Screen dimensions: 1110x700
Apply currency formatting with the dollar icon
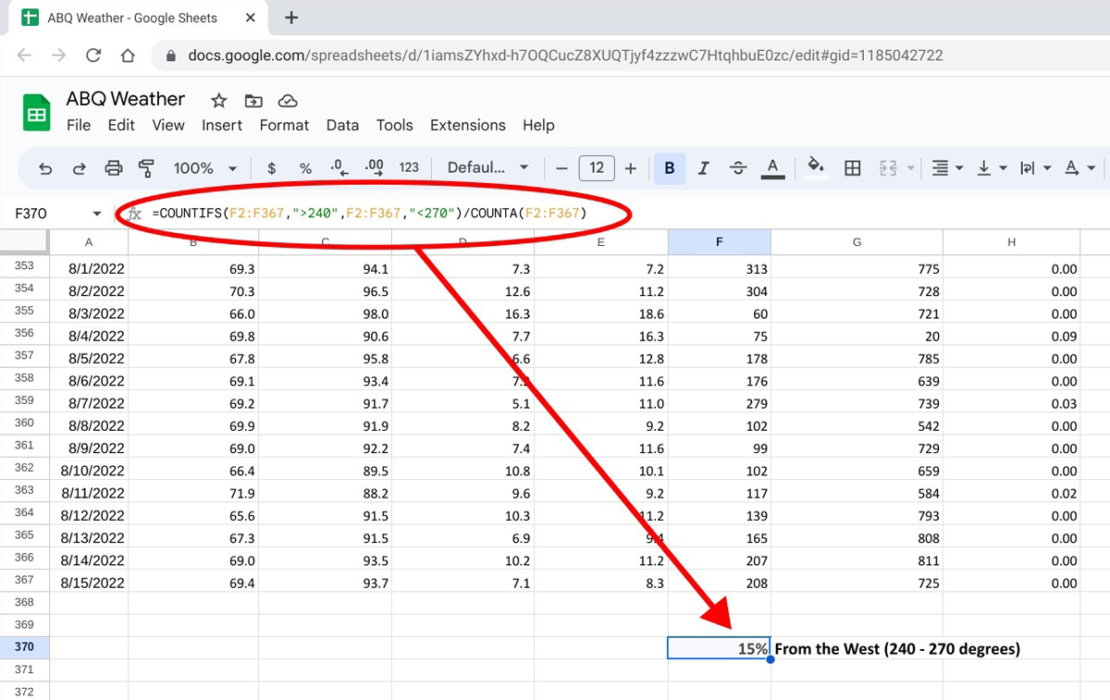pyautogui.click(x=271, y=167)
